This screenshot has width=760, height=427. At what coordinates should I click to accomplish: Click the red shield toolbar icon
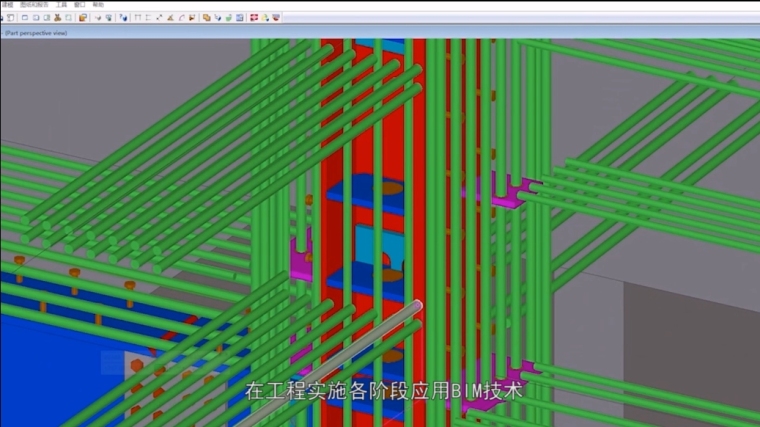(276, 17)
